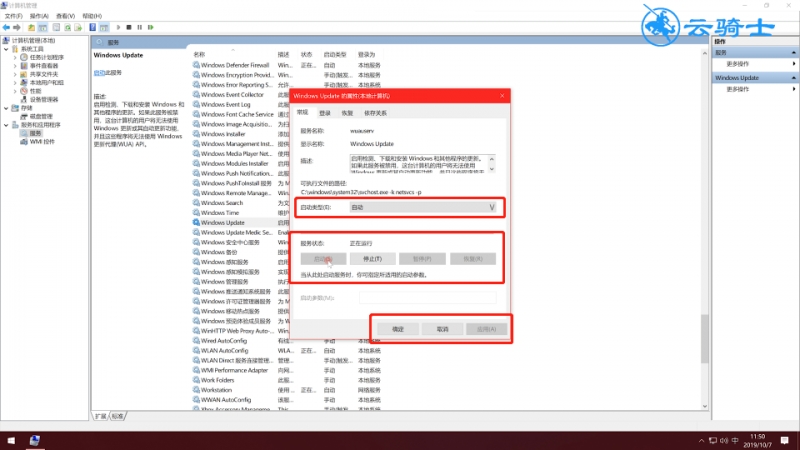Expand the 共享文件夹 node
This screenshot has width=800, height=450.
point(15,74)
